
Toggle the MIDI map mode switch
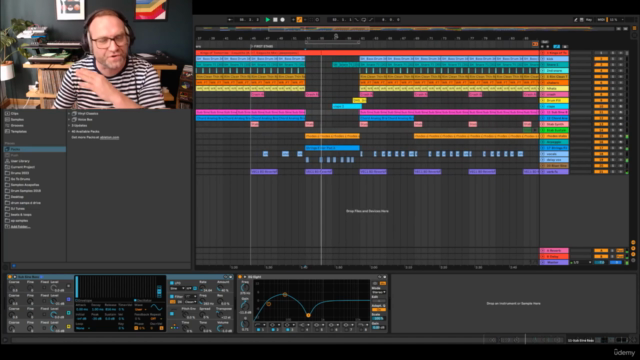(601, 20)
